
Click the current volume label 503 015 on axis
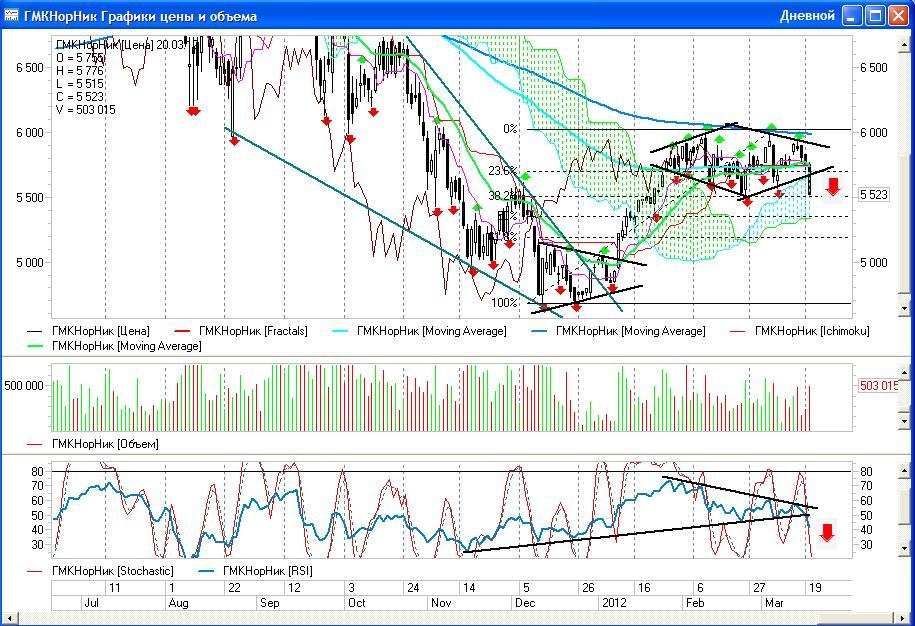point(878,386)
